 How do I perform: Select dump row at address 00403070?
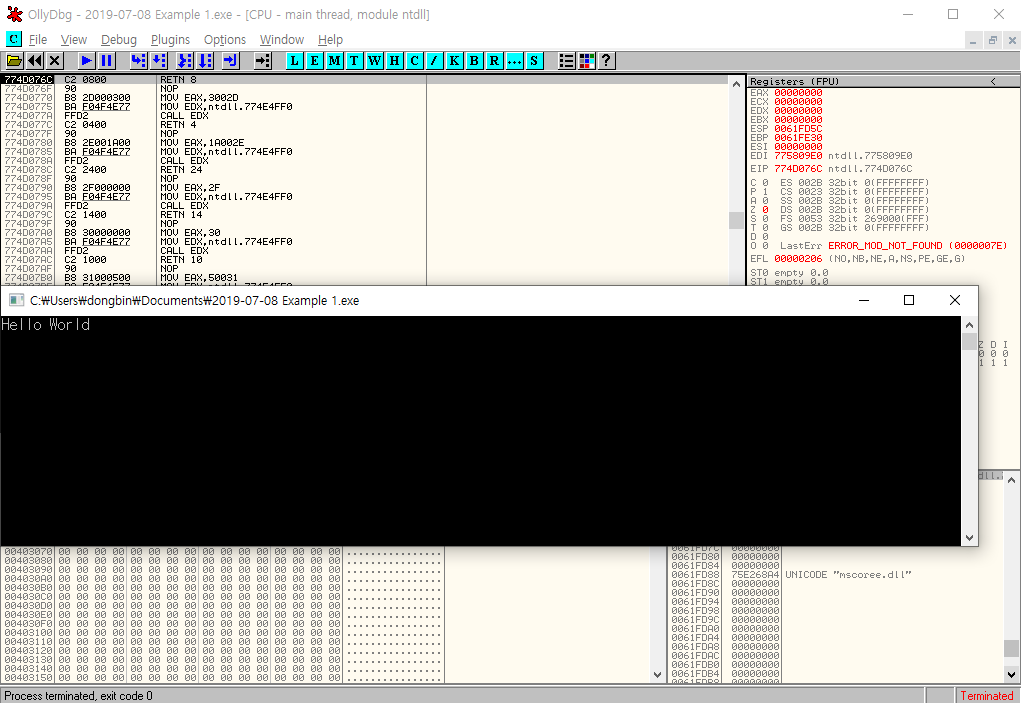(x=222, y=552)
